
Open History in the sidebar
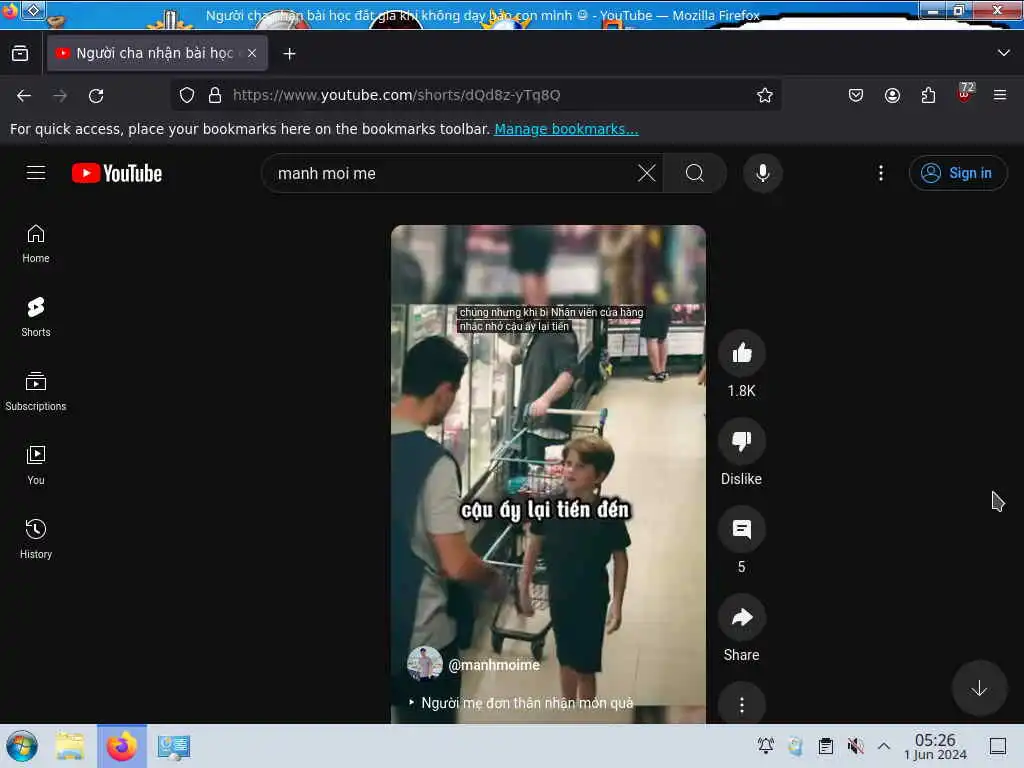click(x=36, y=539)
